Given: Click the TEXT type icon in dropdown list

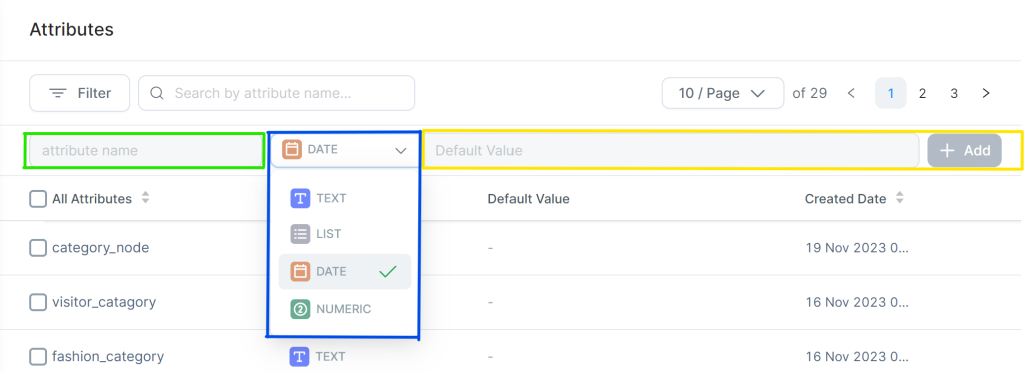Looking at the screenshot, I should pyautogui.click(x=300, y=198).
